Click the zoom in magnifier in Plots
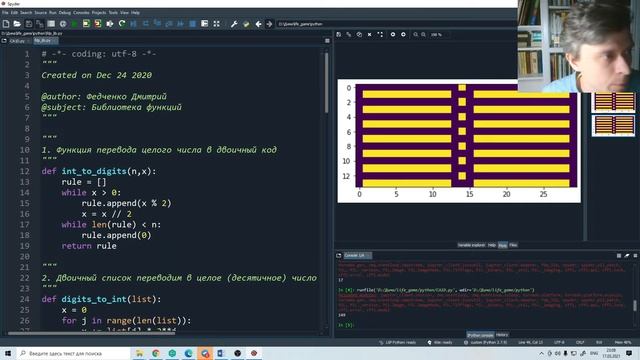 pos(424,35)
